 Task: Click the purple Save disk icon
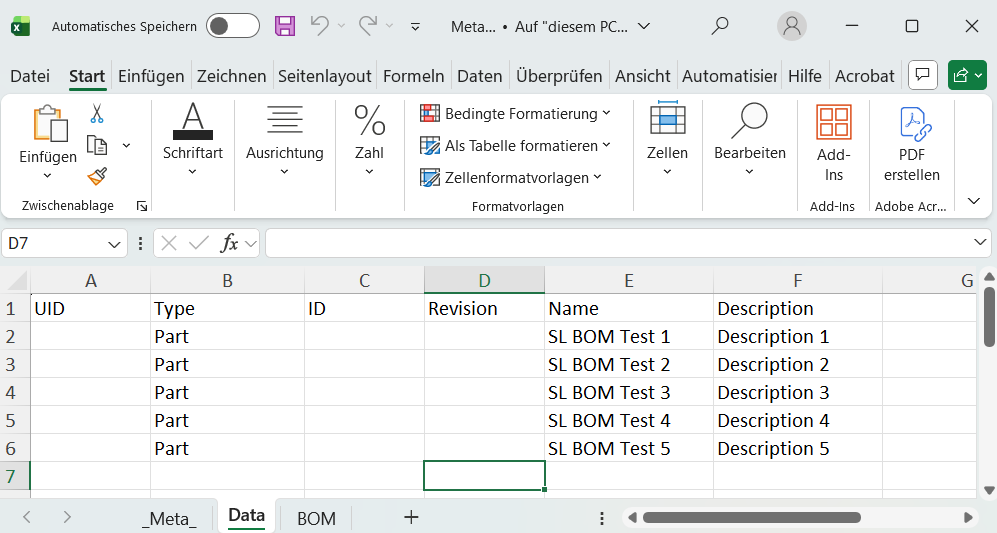(285, 26)
